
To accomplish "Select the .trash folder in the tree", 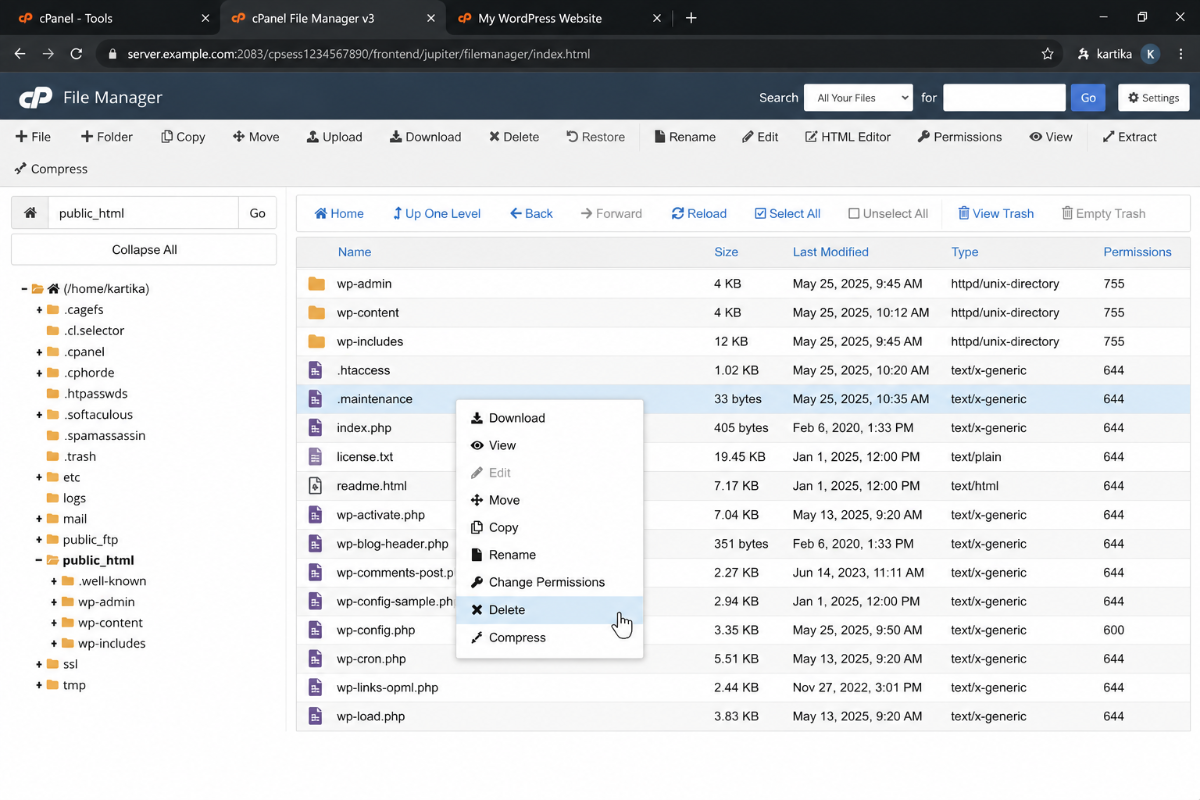I will tap(80, 456).
